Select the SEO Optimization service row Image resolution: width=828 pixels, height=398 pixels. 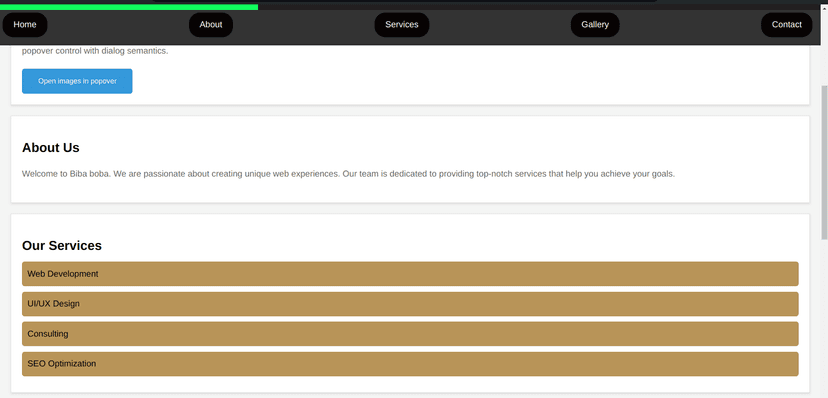[410, 364]
